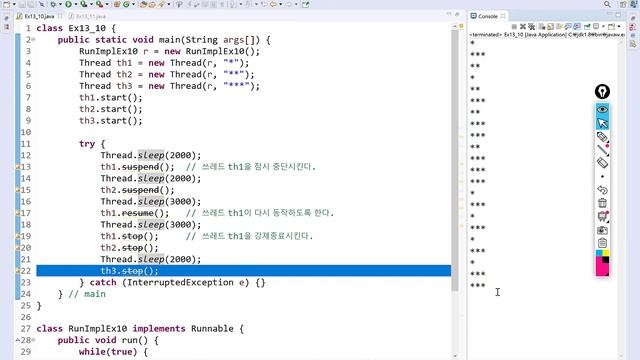Click the editor area Minimize button
The width and height of the screenshot is (640, 360).
[x=449, y=14]
